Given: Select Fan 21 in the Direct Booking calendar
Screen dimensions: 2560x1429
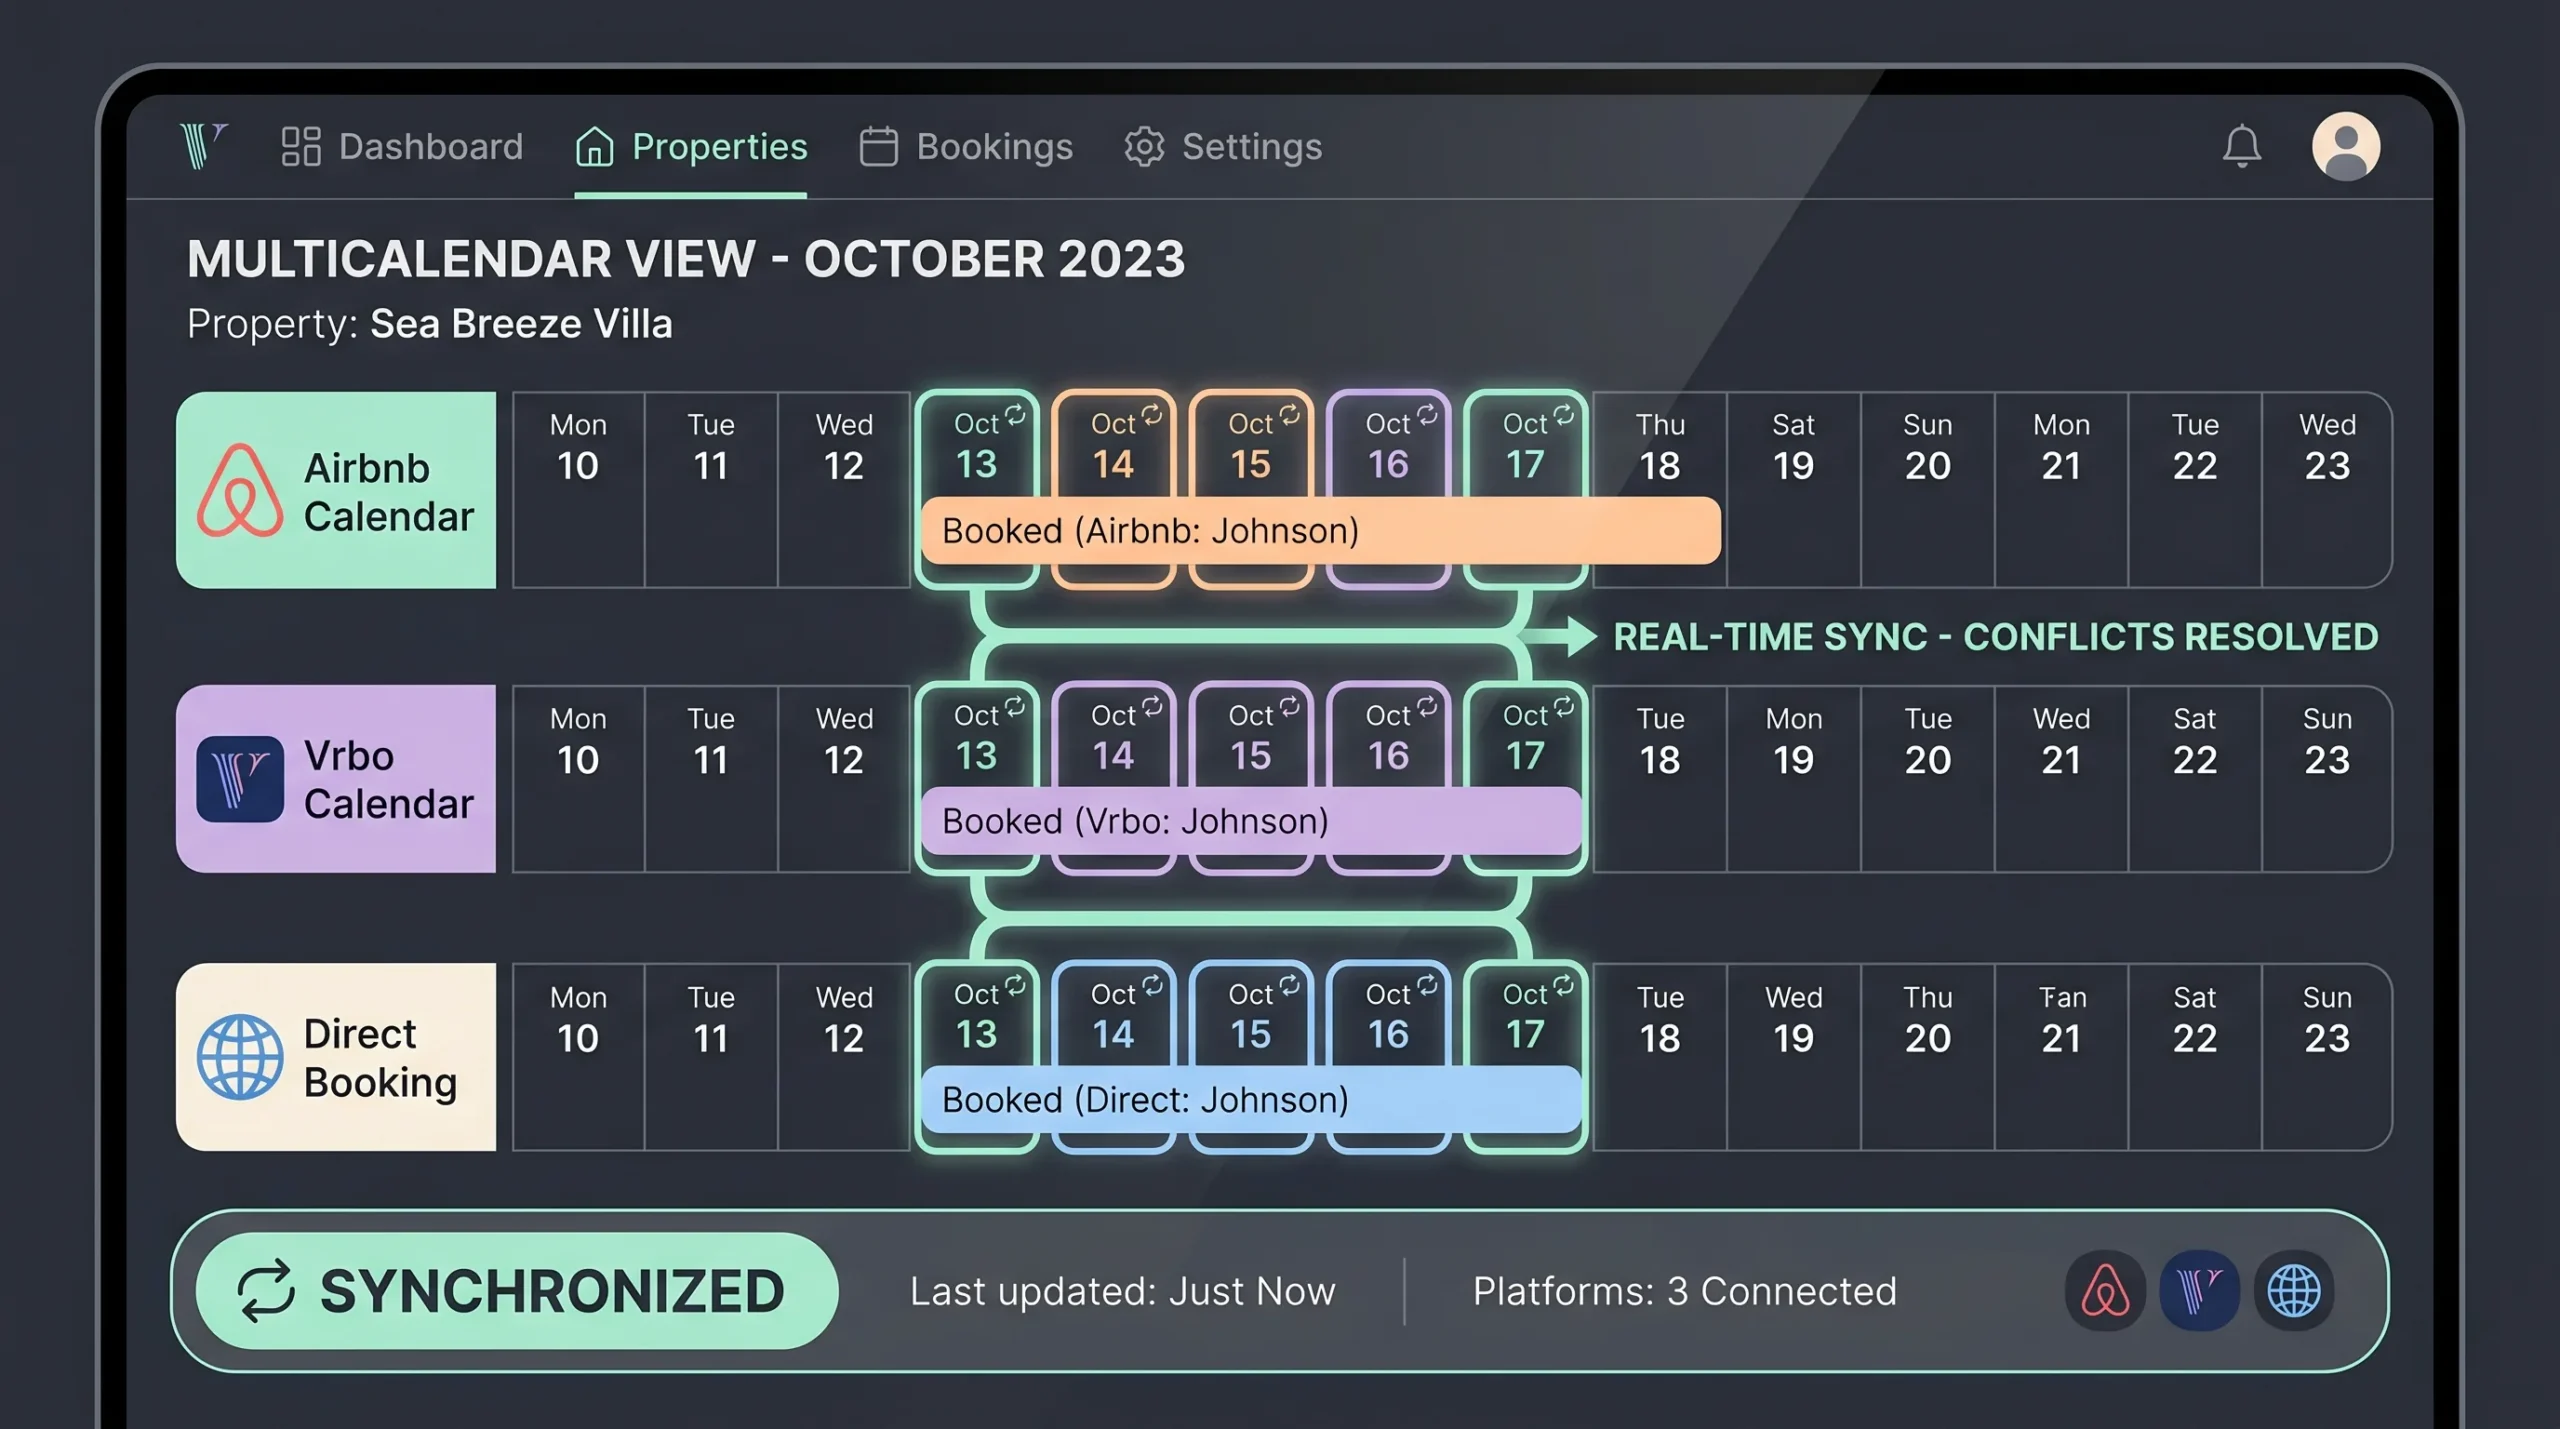Looking at the screenshot, I should pyautogui.click(x=2061, y=1057).
